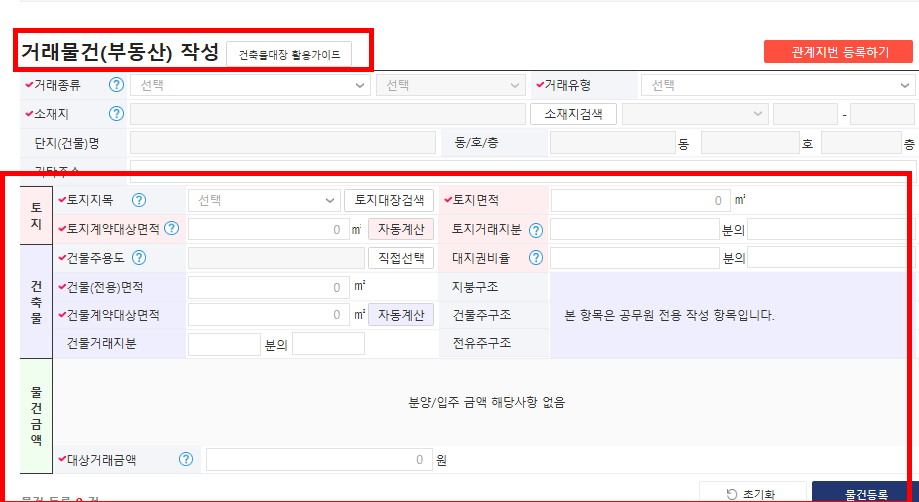The image size is (919, 502).
Task: Focus the 건물주용도 field
Action: [x=277, y=258]
